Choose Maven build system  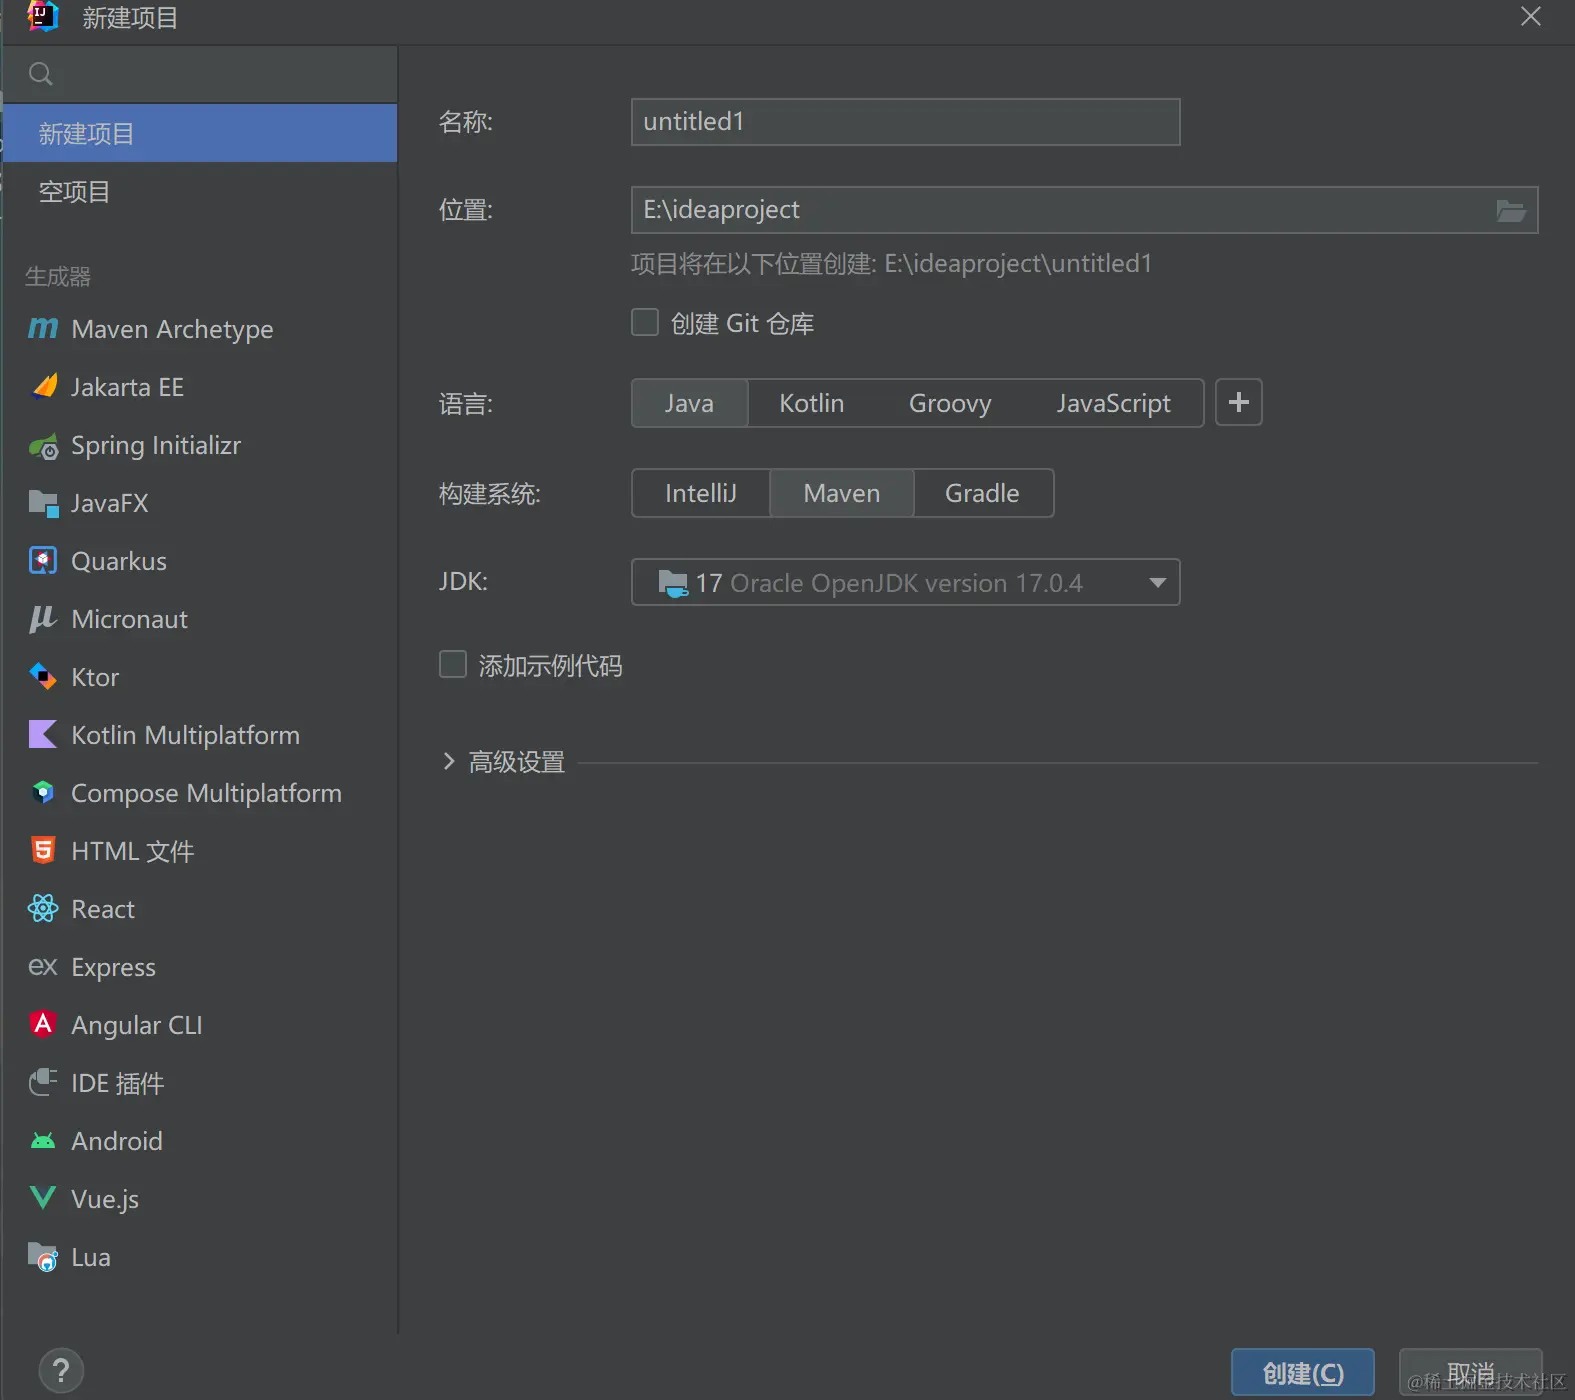pyautogui.click(x=842, y=493)
